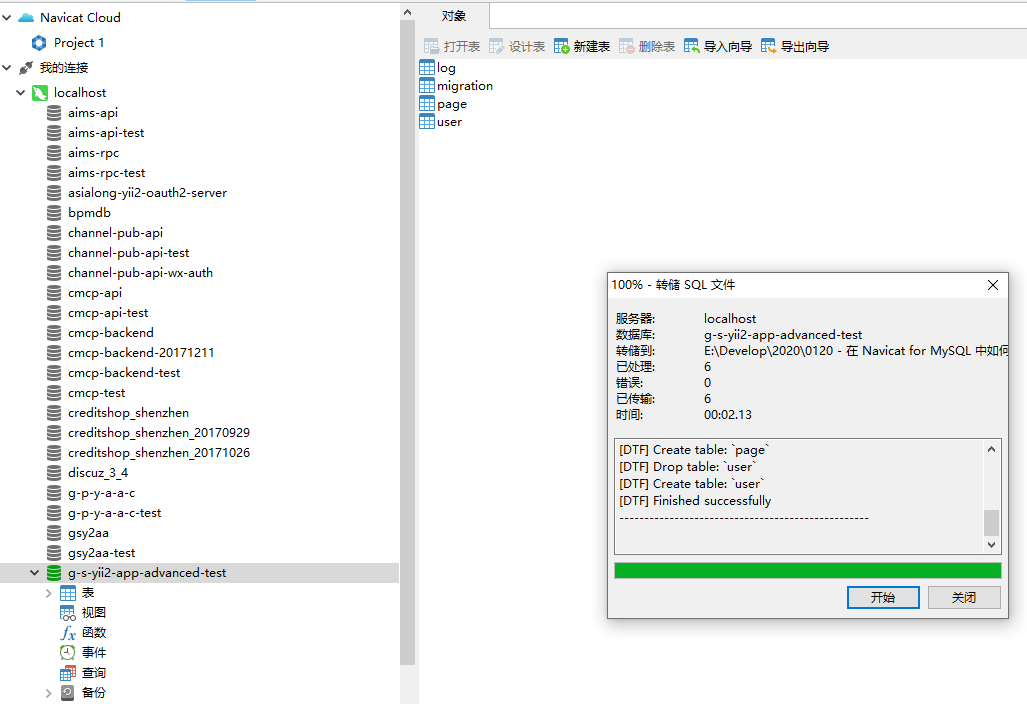1027x704 pixels.
Task: Click the 表 tables node icon
Action: coord(68,593)
